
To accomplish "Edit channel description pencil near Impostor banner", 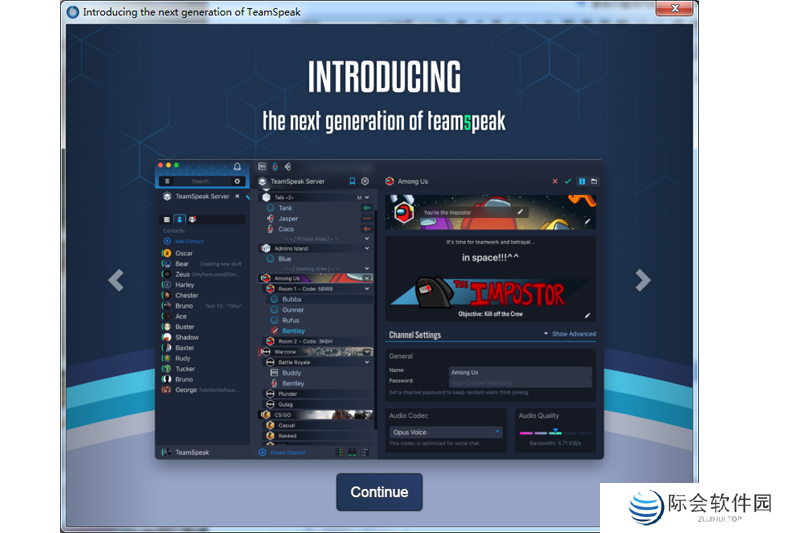I will click(x=588, y=315).
